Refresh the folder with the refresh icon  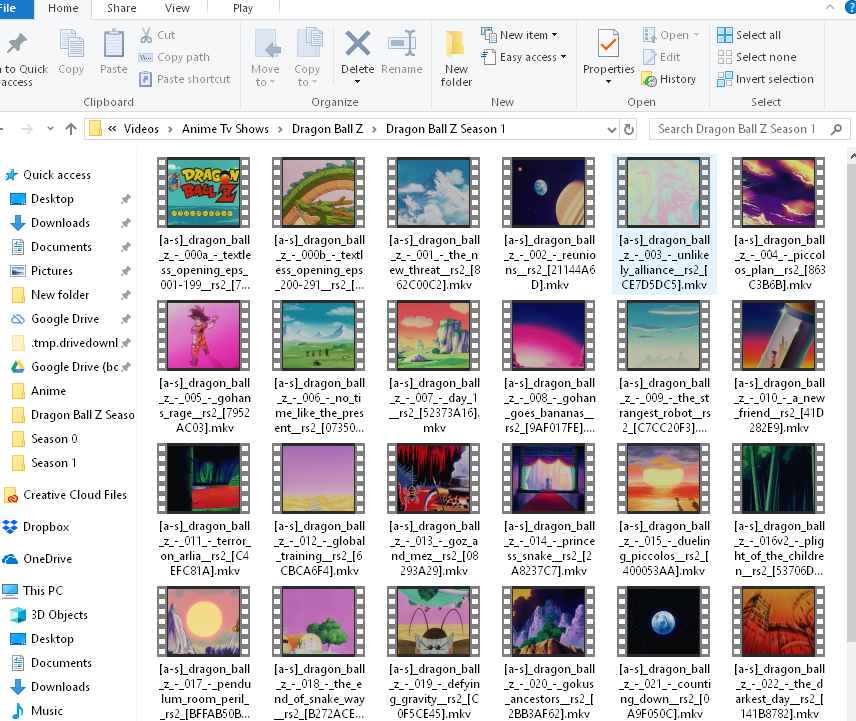tap(629, 128)
